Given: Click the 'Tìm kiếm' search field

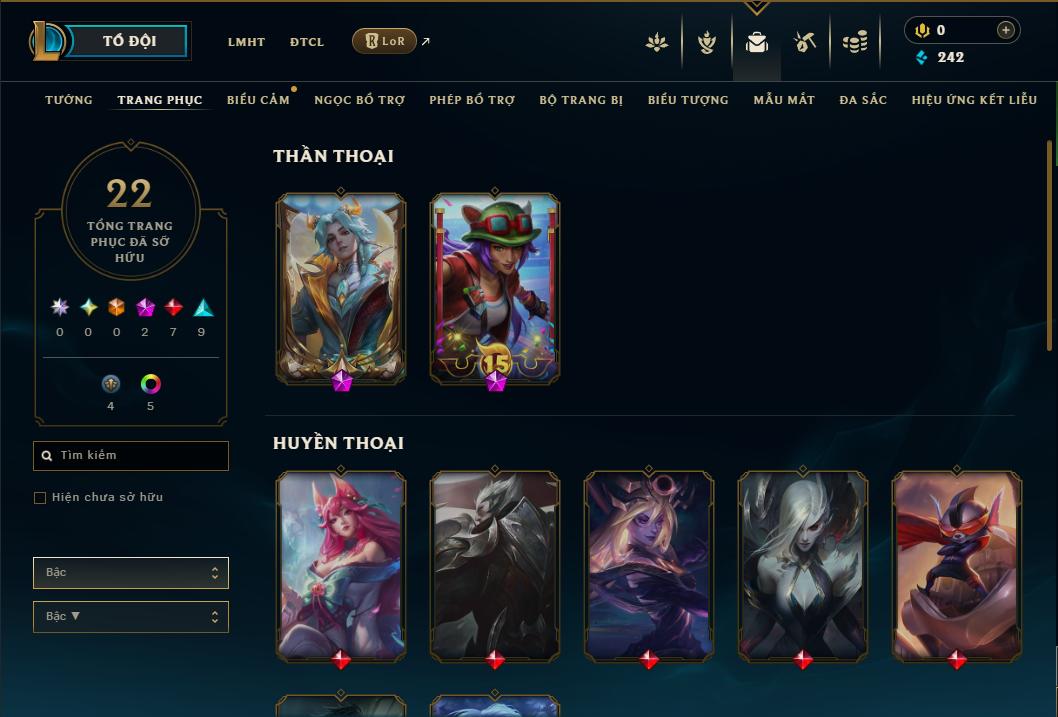Looking at the screenshot, I should 131,456.
